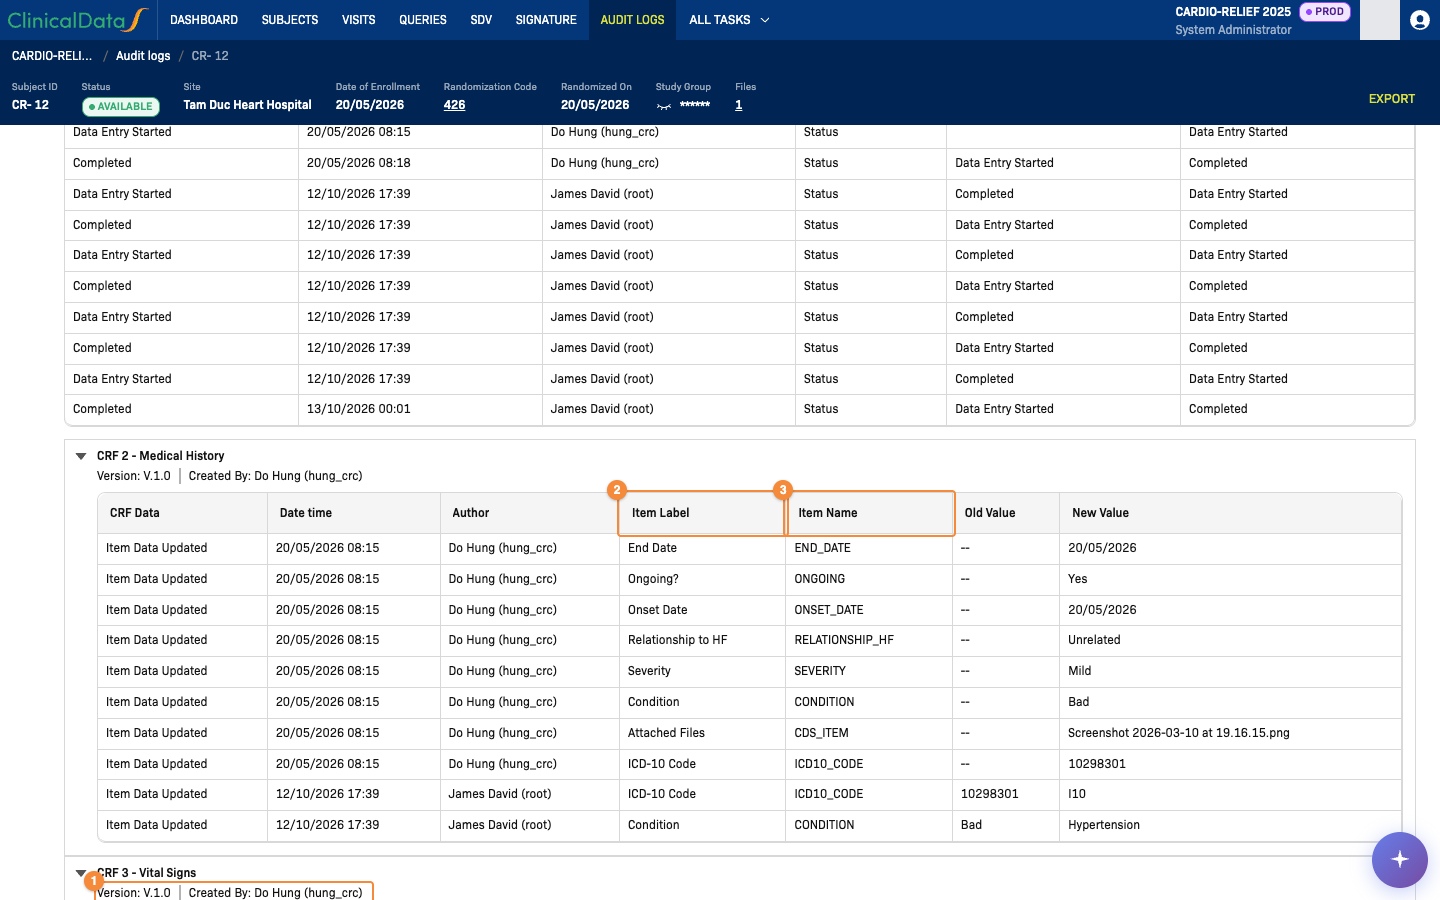The height and width of the screenshot is (900, 1440).
Task: Go to the DASHBOARD tab
Action: coord(204,20)
